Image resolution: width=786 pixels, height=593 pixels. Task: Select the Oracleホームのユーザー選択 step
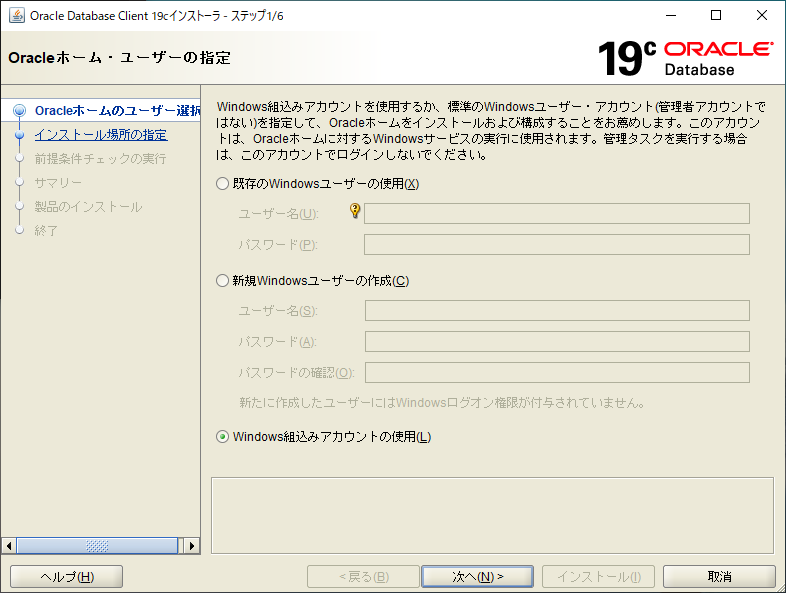click(x=117, y=110)
